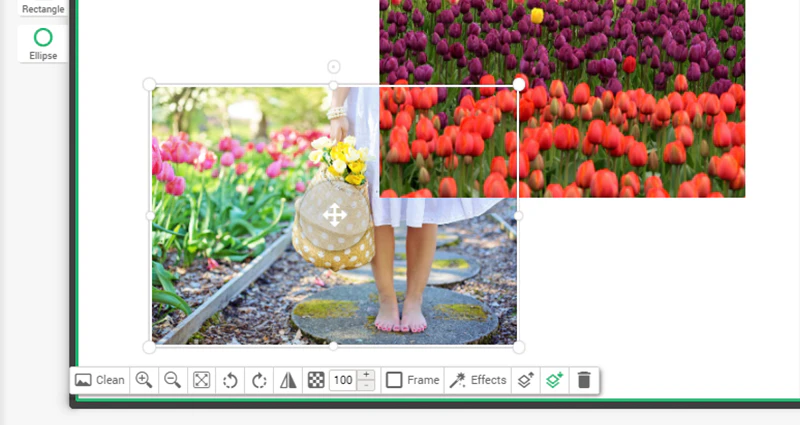Open the Effects menu
800x425 pixels.
coord(478,380)
